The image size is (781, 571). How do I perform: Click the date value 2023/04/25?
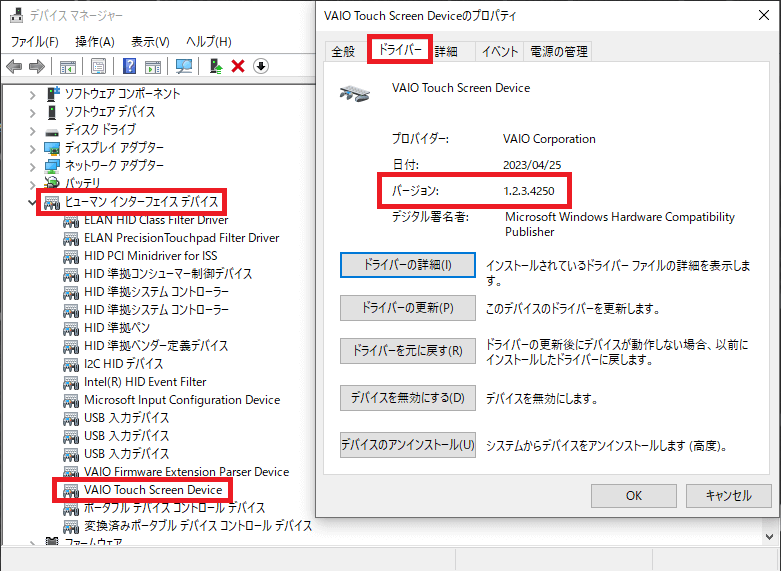click(x=532, y=165)
